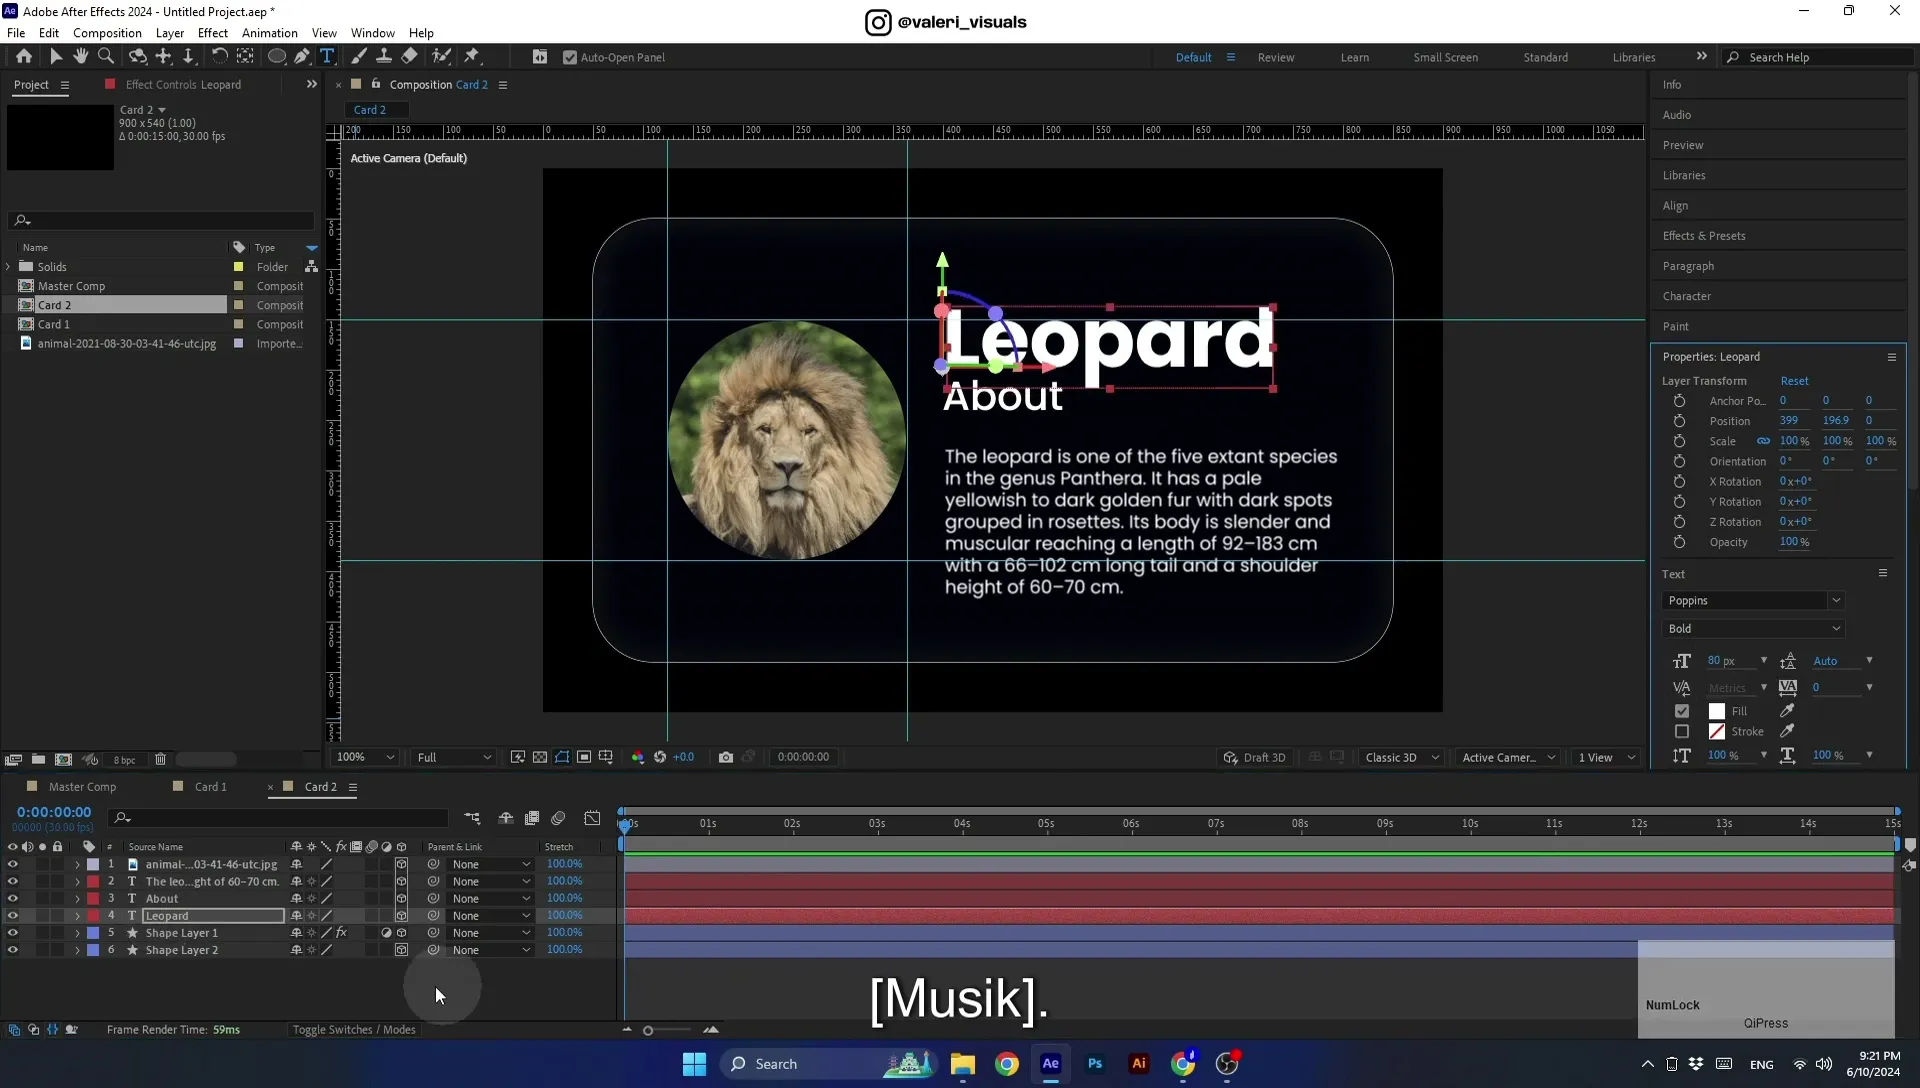The image size is (1920, 1088).
Task: Click the white Fill color swatch
Action: tap(1717, 711)
